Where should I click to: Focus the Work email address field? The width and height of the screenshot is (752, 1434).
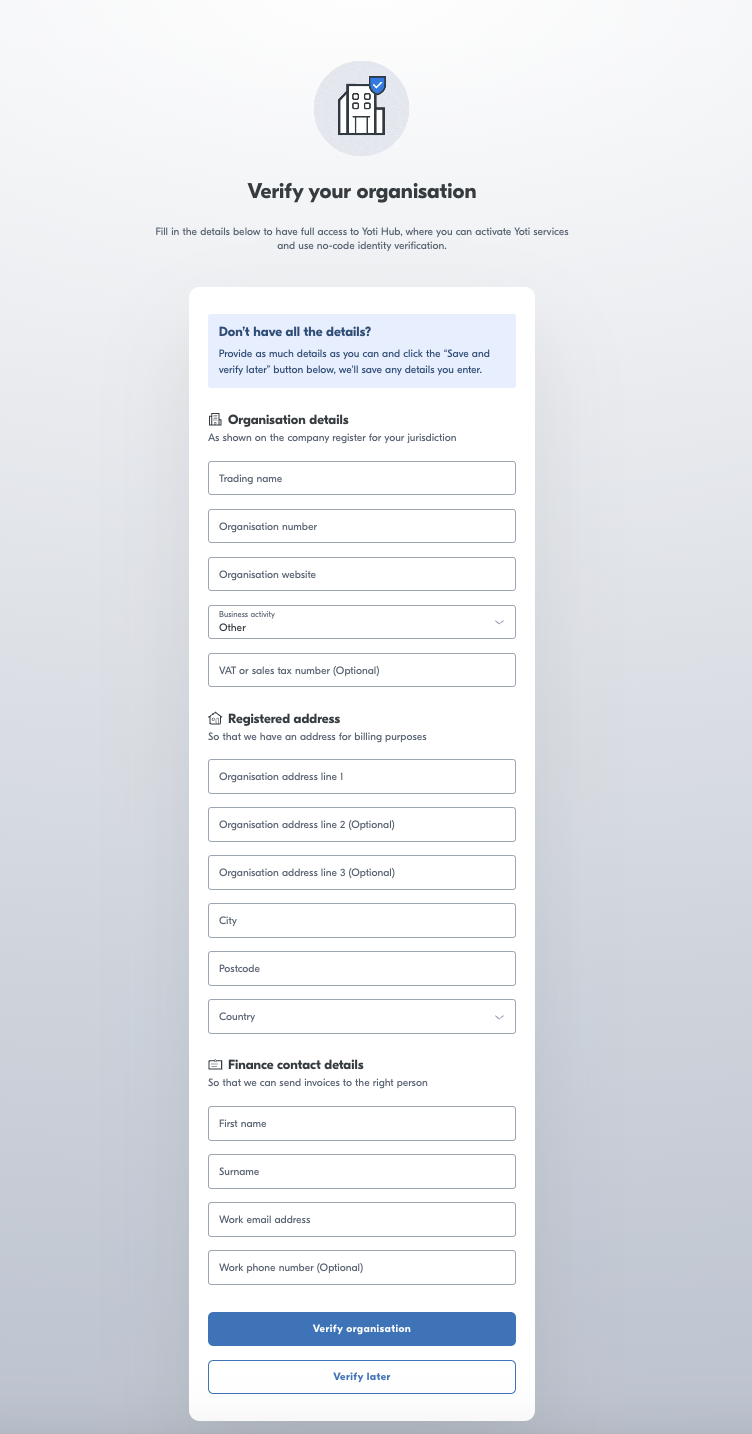click(x=362, y=1219)
